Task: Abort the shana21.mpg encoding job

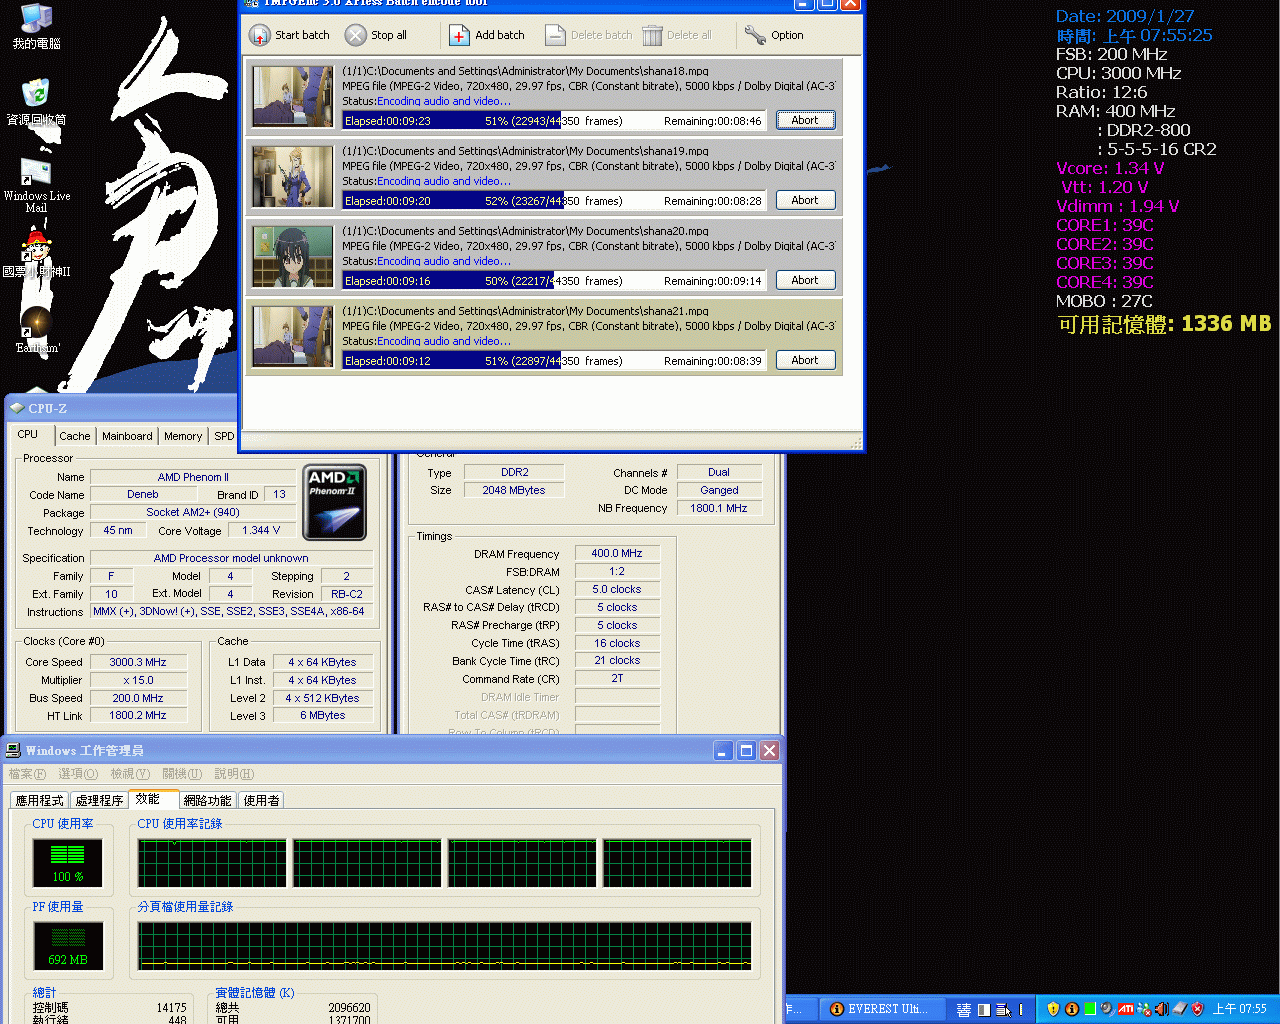Action: pyautogui.click(x=805, y=360)
